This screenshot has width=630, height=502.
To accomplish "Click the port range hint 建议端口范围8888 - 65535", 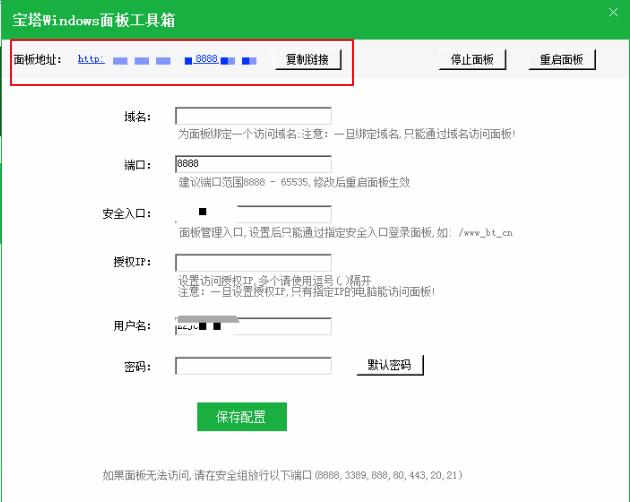I will pyautogui.click(x=294, y=182).
